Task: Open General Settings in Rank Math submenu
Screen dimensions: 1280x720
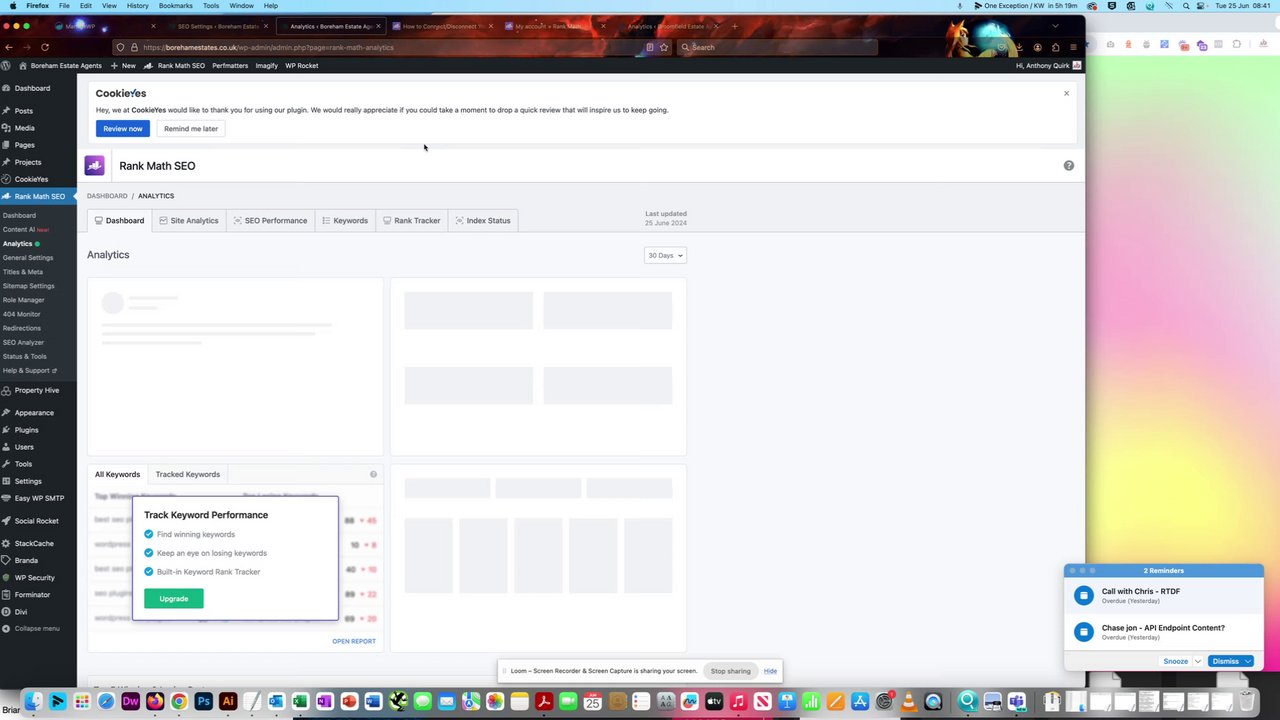Action: (x=28, y=258)
